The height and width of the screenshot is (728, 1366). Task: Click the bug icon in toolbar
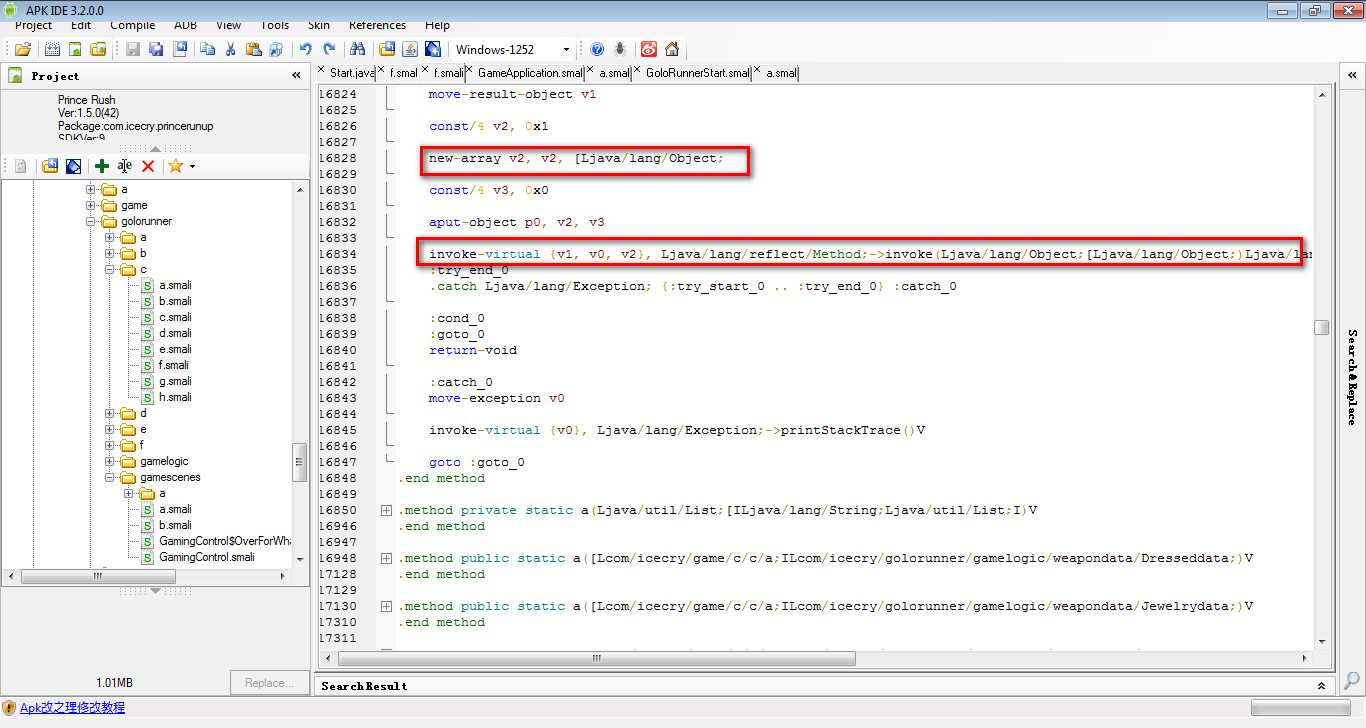pyautogui.click(x=620, y=49)
